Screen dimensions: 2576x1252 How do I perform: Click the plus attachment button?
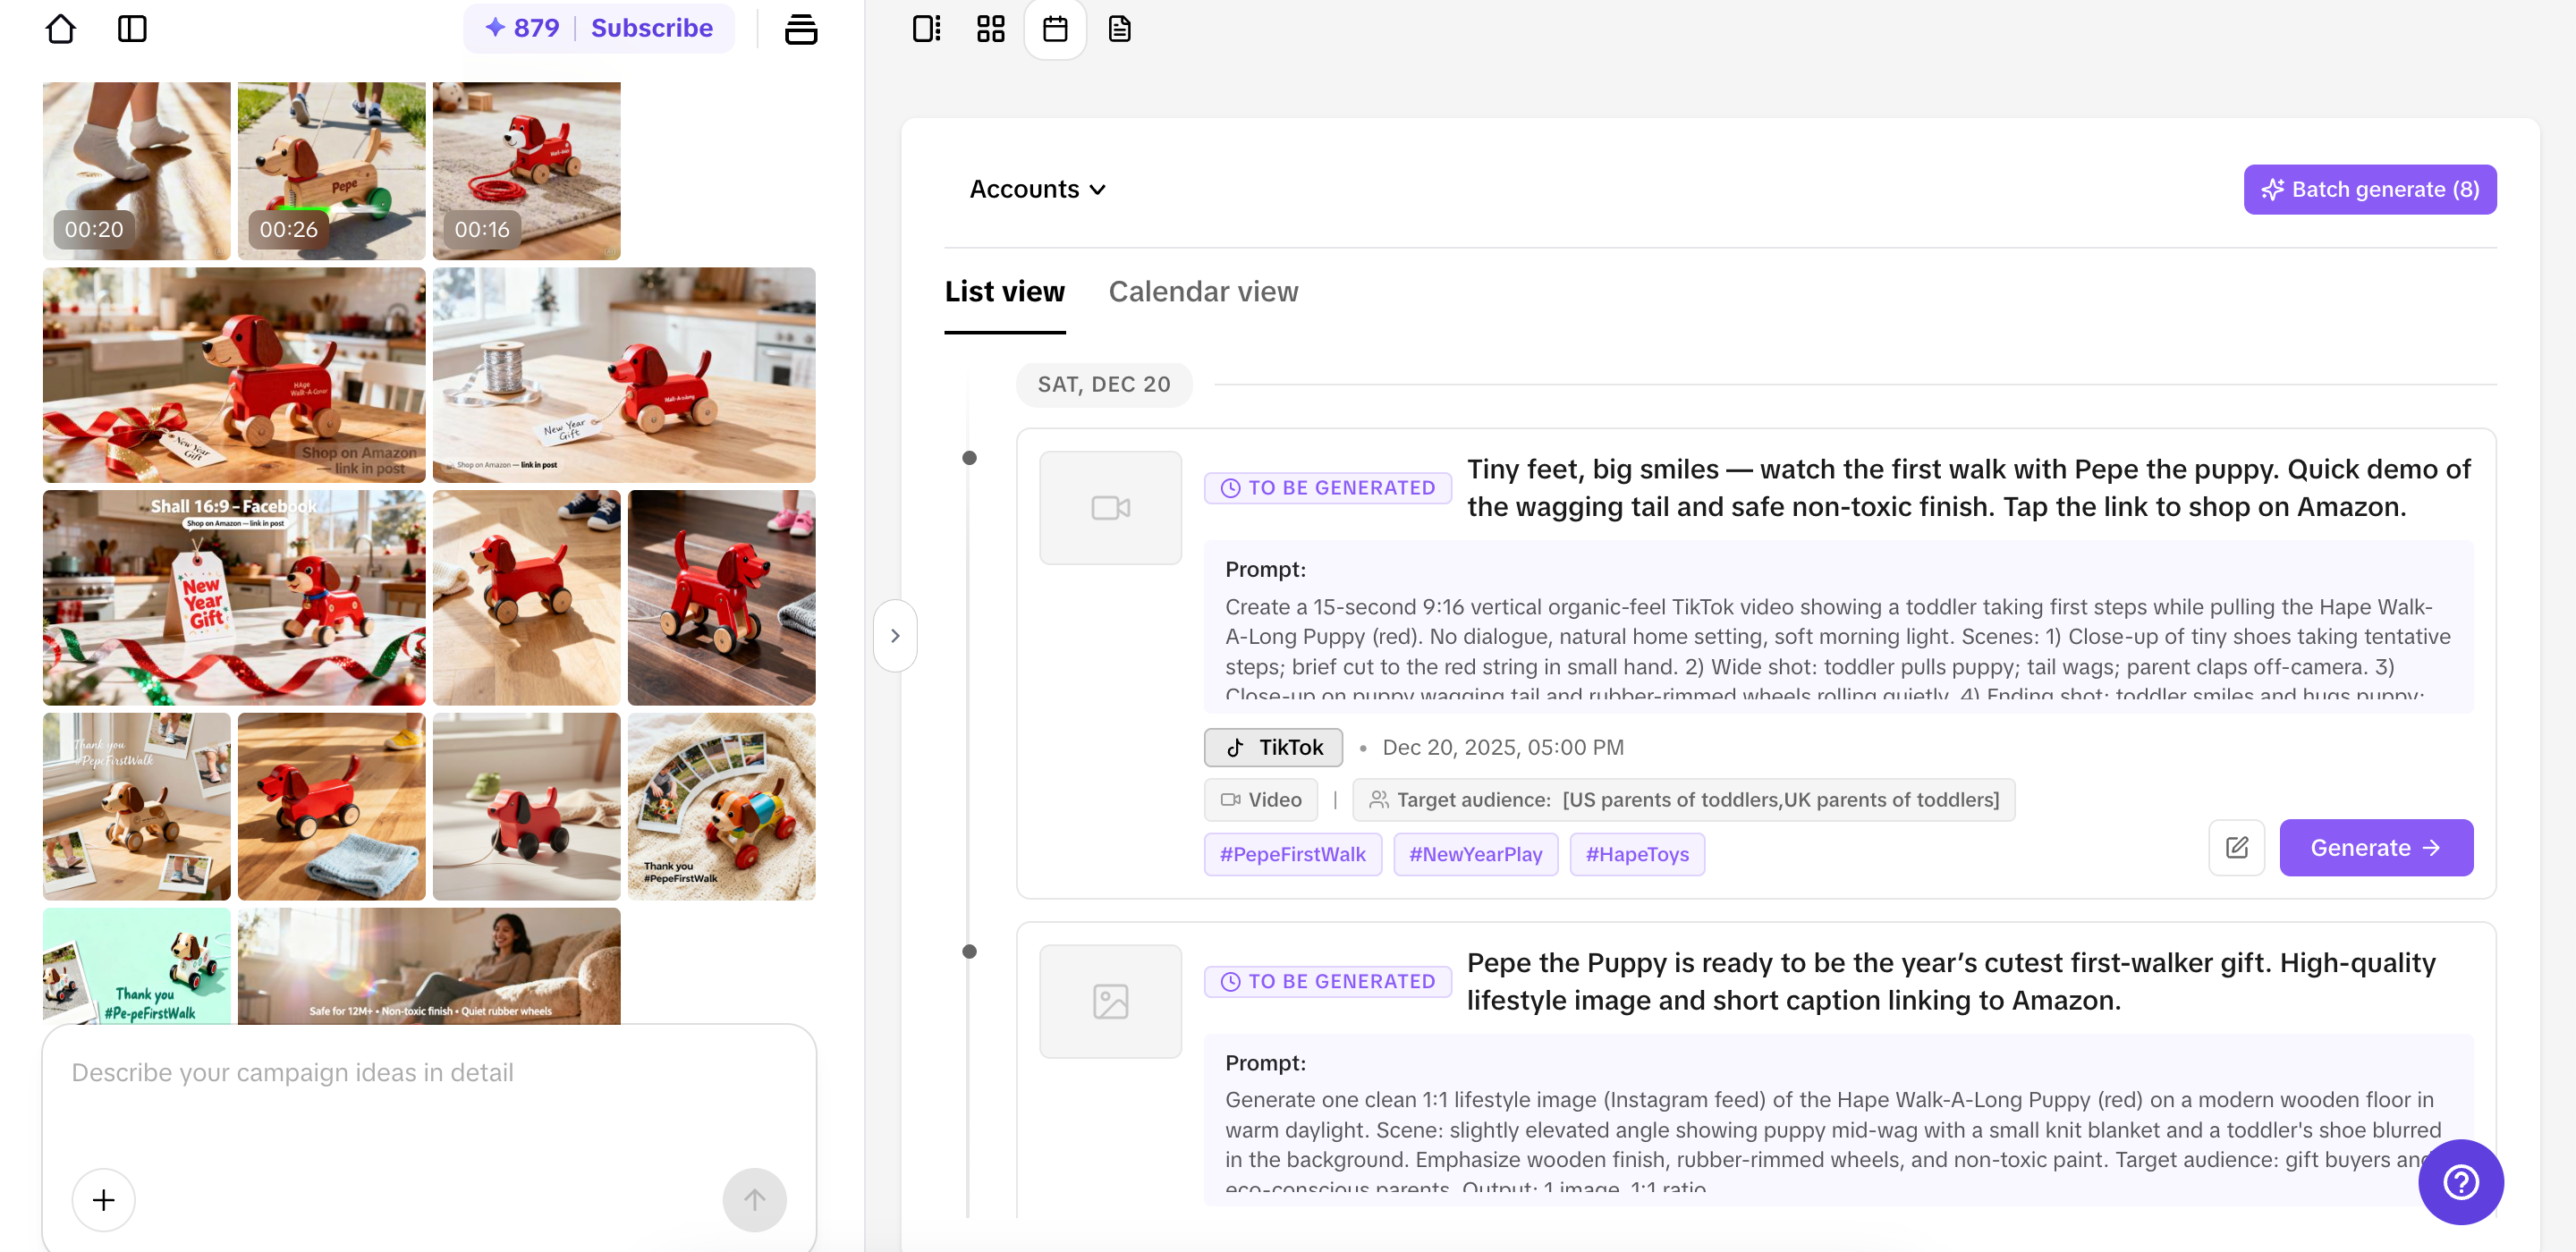pyautogui.click(x=103, y=1199)
